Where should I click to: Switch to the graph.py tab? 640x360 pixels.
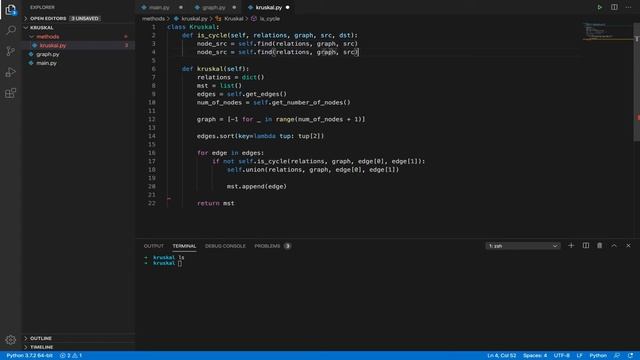214,7
